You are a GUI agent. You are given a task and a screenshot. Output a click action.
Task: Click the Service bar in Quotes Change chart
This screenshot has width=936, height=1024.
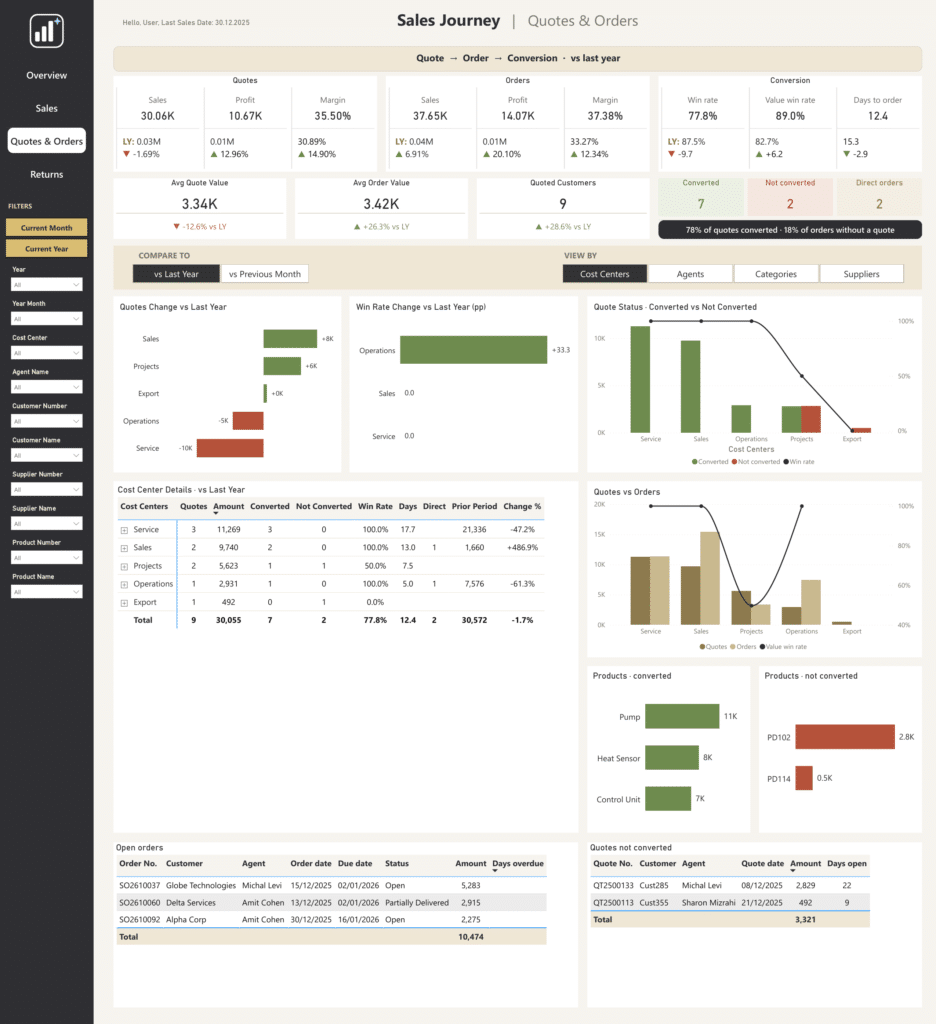[x=230, y=448]
